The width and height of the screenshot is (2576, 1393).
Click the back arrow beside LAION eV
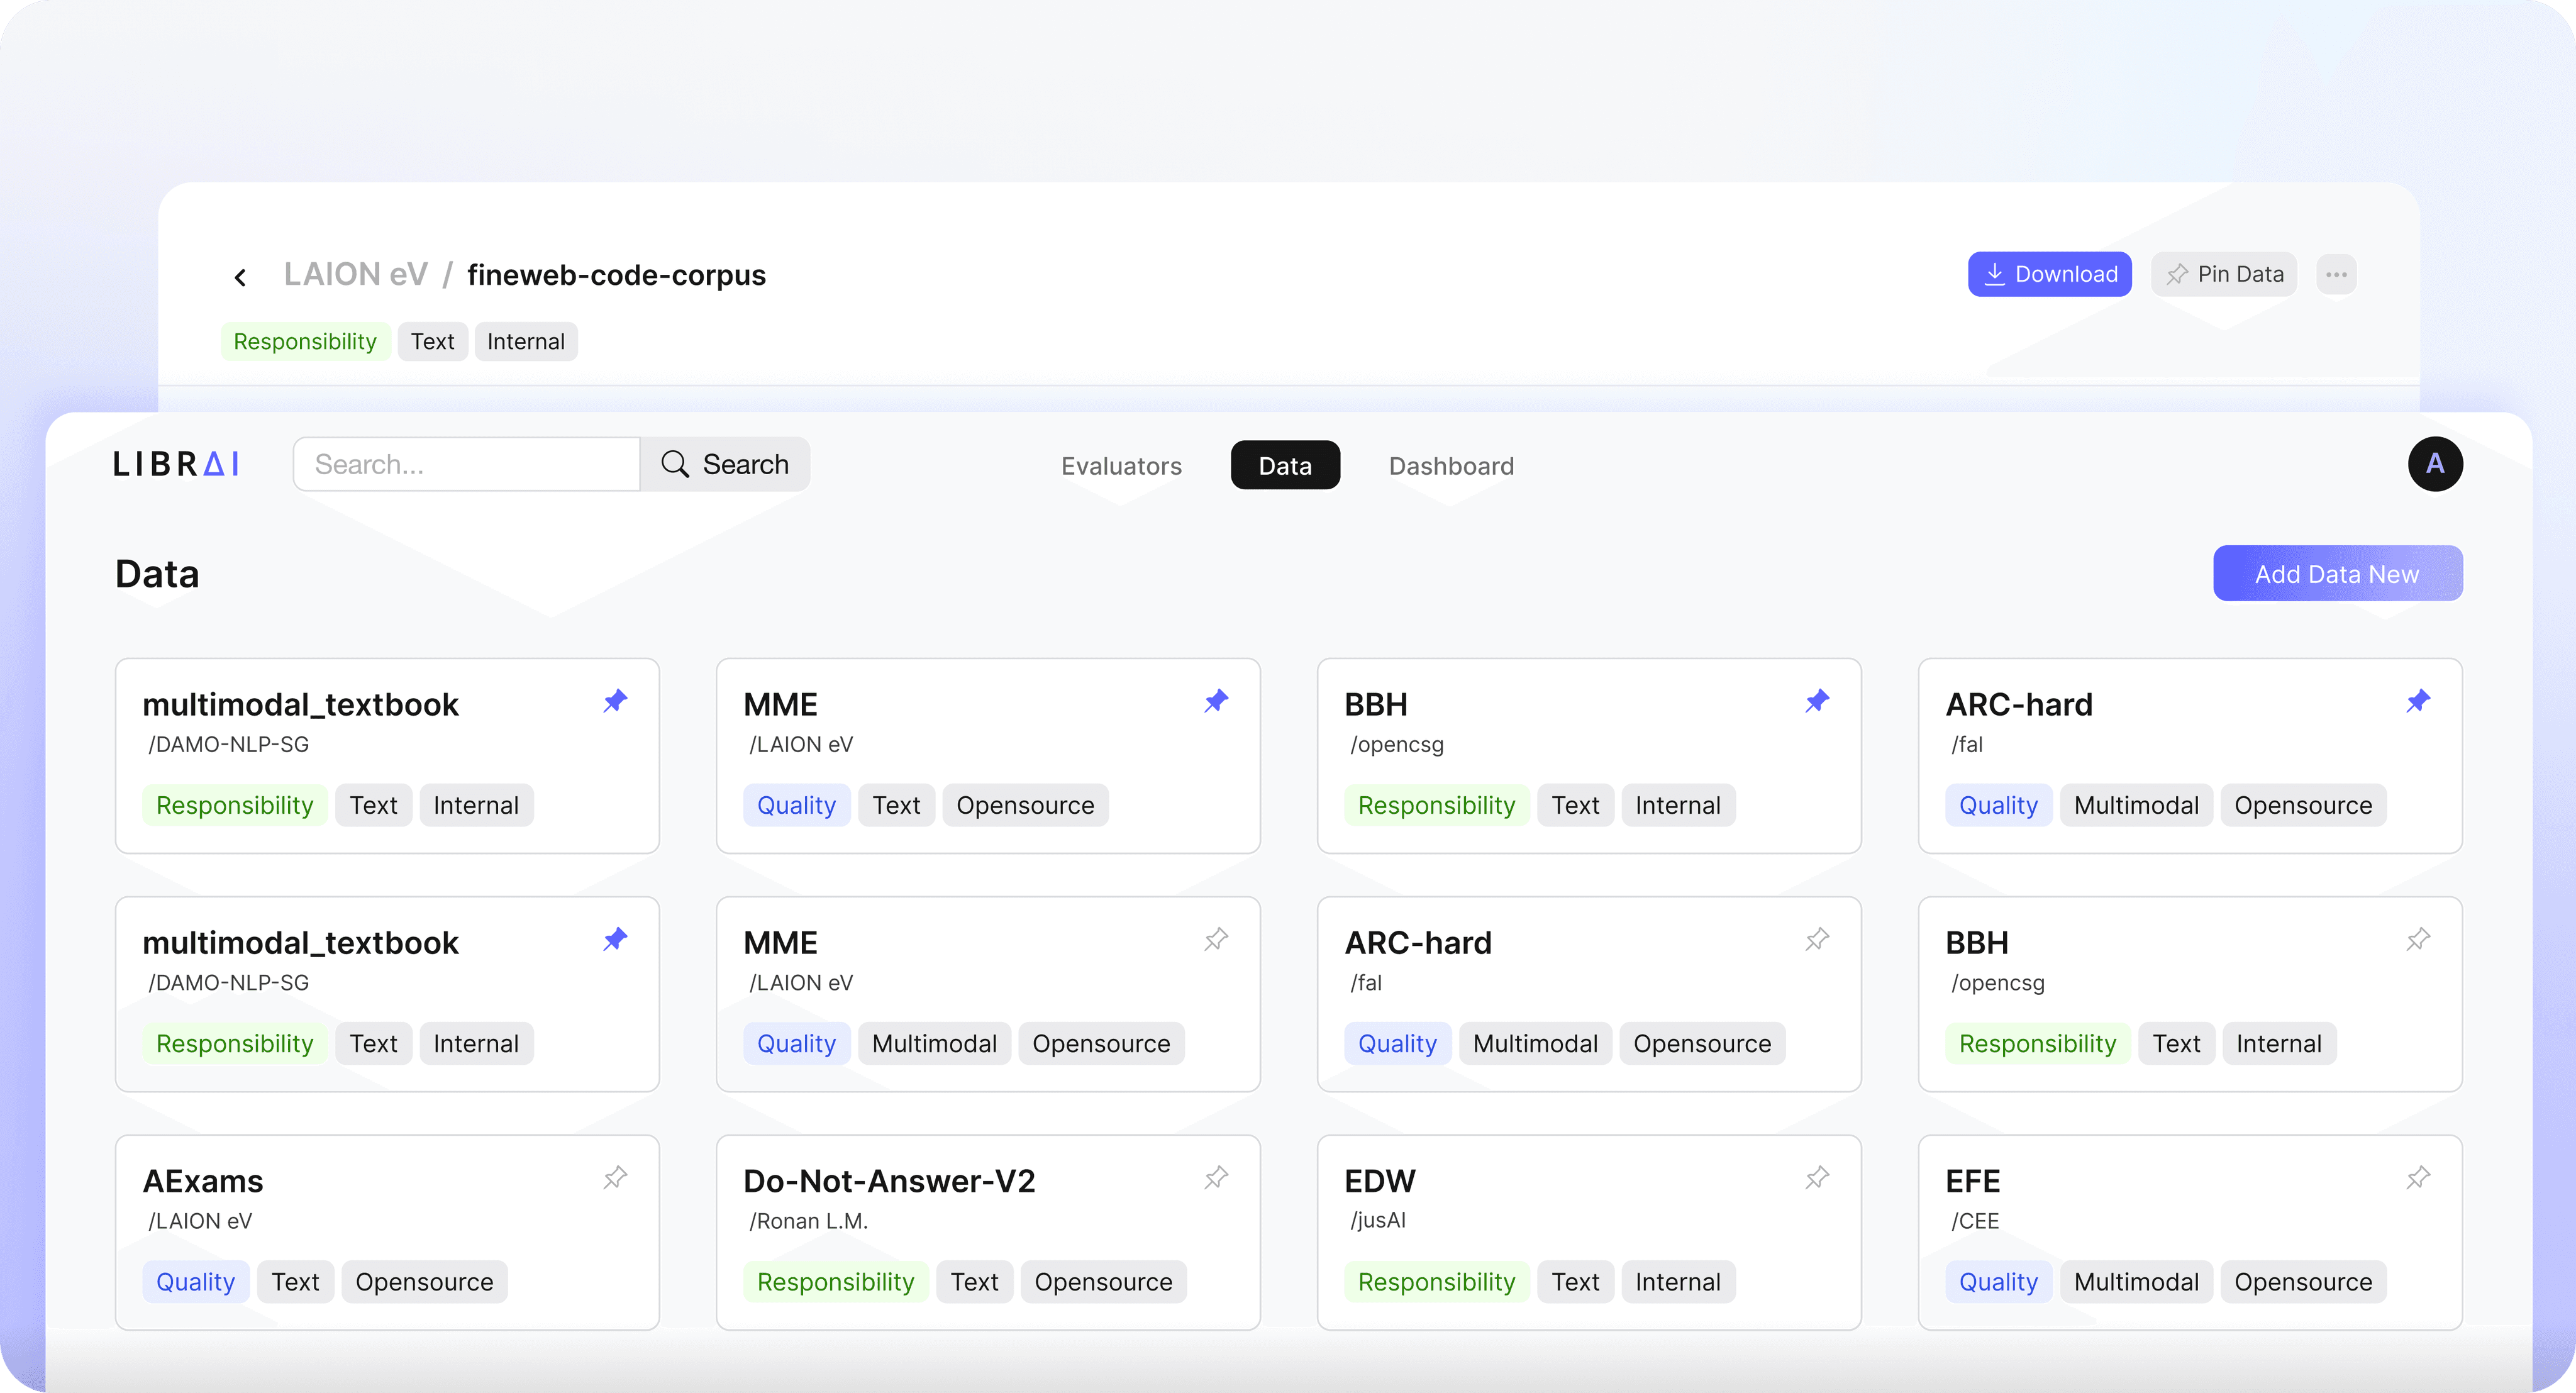point(240,277)
